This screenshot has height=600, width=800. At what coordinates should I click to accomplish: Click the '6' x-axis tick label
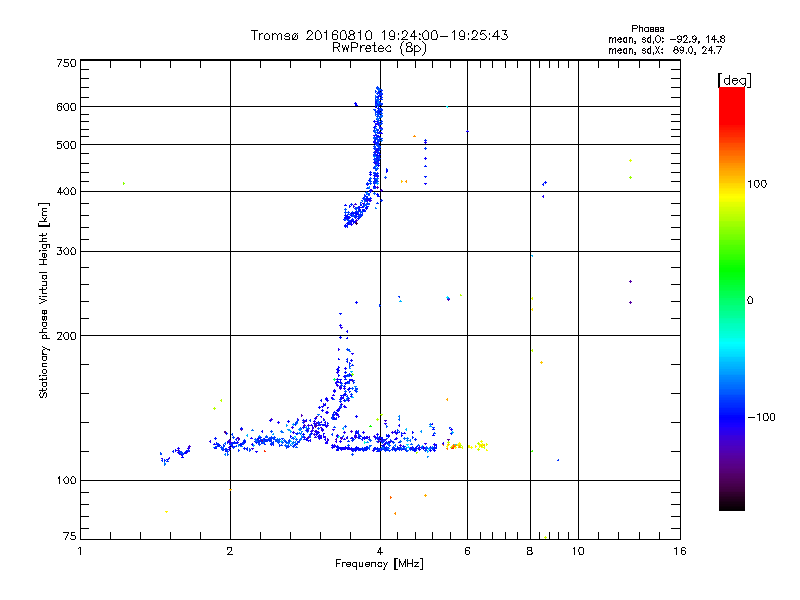[467, 551]
